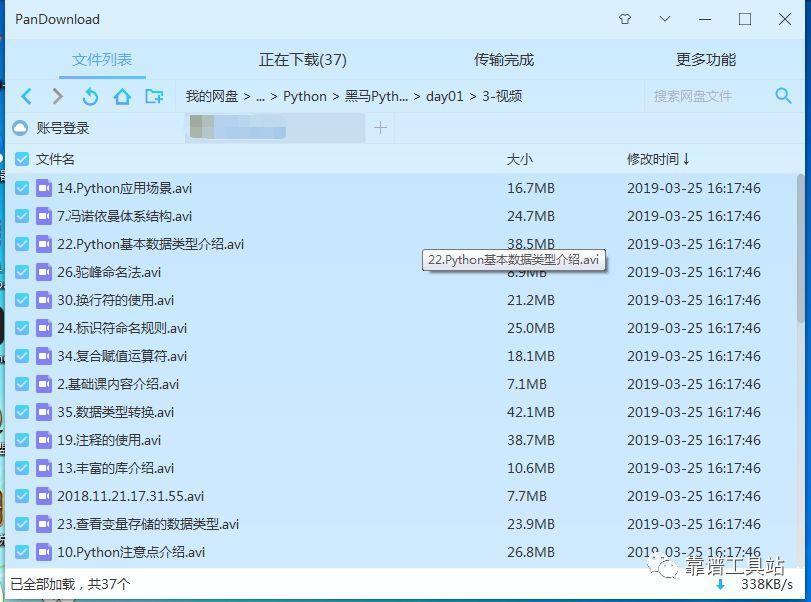Select file name 13.丰富的库介绍.avi
Image resolution: width=811 pixels, height=602 pixels.
115,468
